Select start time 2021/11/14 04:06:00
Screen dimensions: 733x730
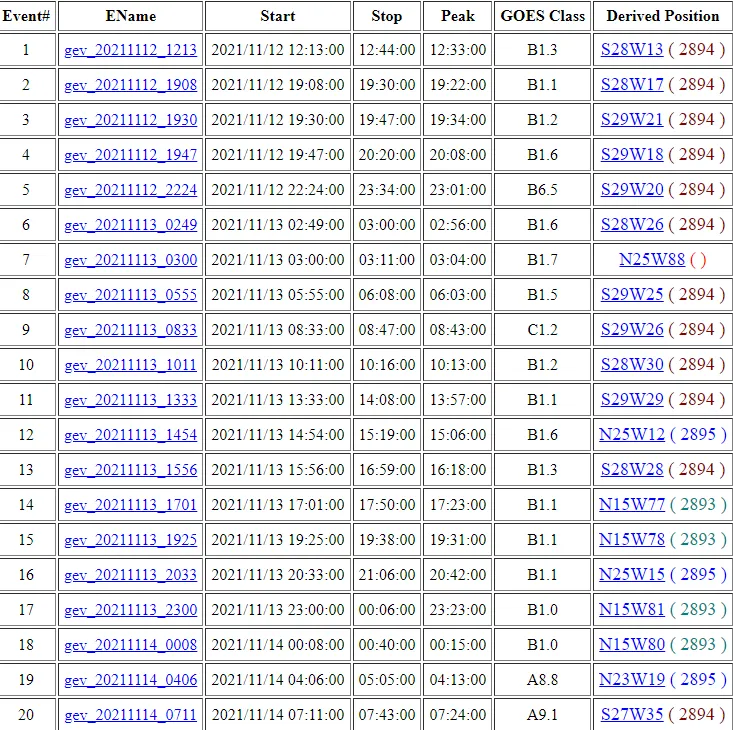[x=278, y=680]
